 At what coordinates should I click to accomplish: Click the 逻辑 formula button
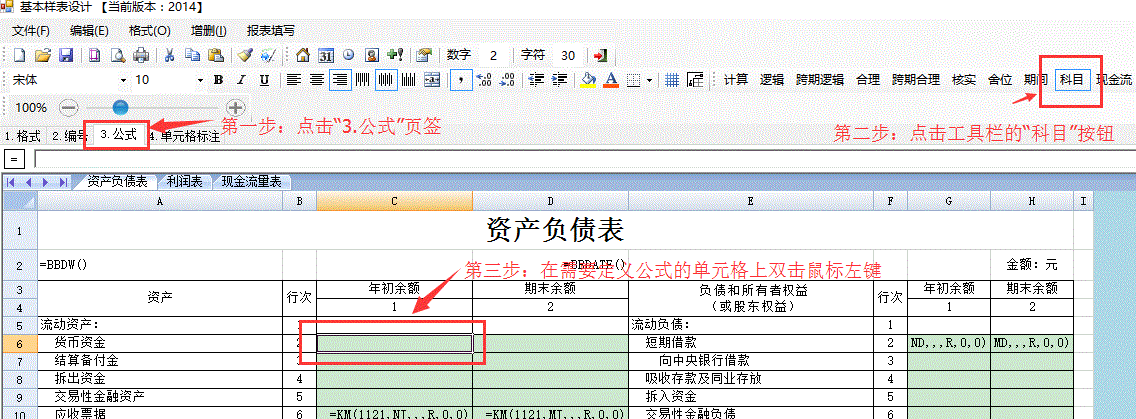[x=772, y=80]
